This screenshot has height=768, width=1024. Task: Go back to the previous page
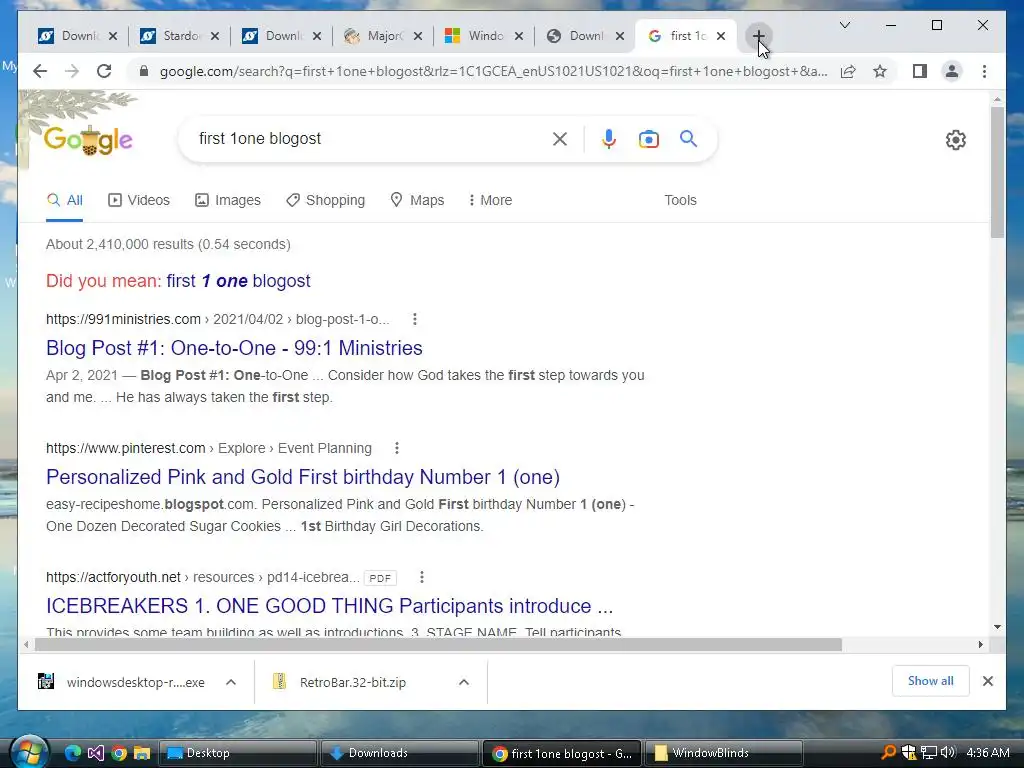[40, 71]
